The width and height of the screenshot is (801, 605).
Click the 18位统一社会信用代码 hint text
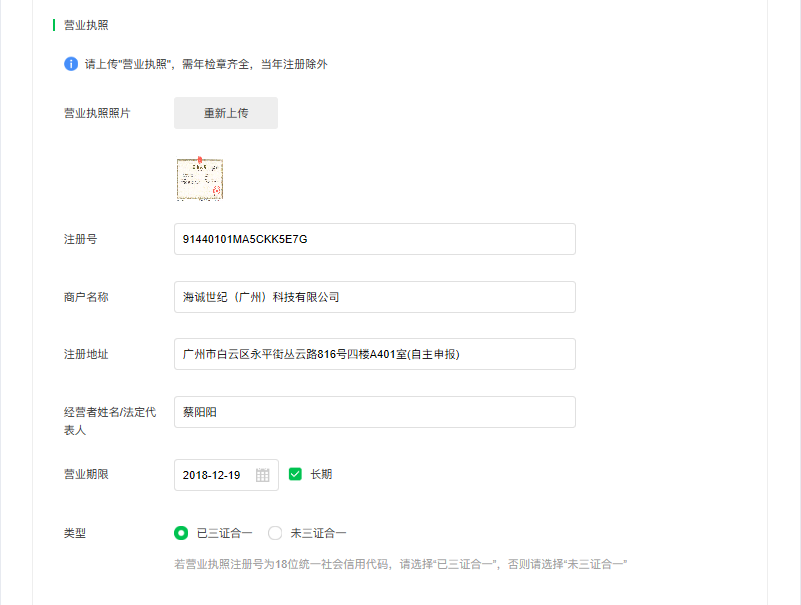point(400,564)
